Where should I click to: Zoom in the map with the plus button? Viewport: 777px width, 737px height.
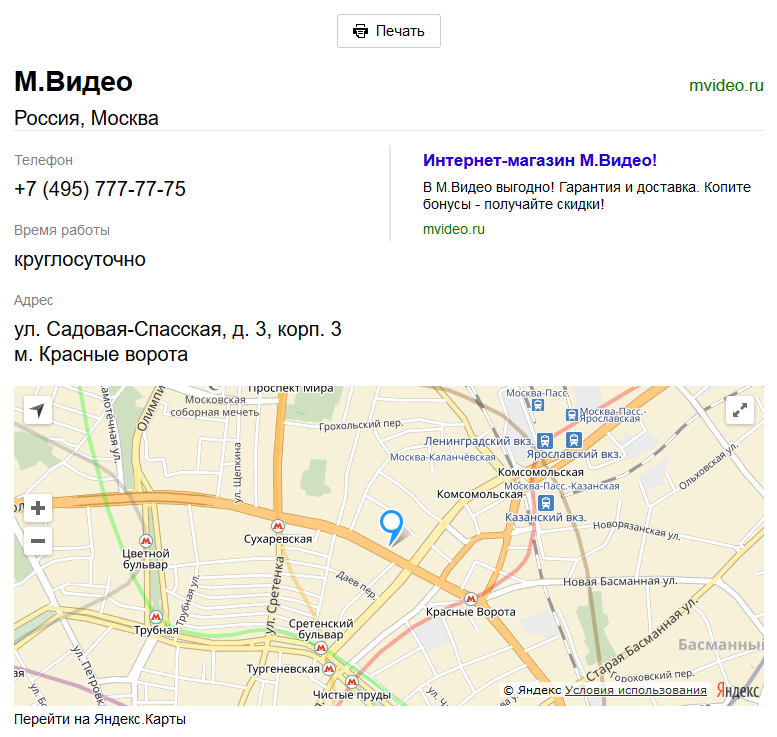click(x=38, y=508)
